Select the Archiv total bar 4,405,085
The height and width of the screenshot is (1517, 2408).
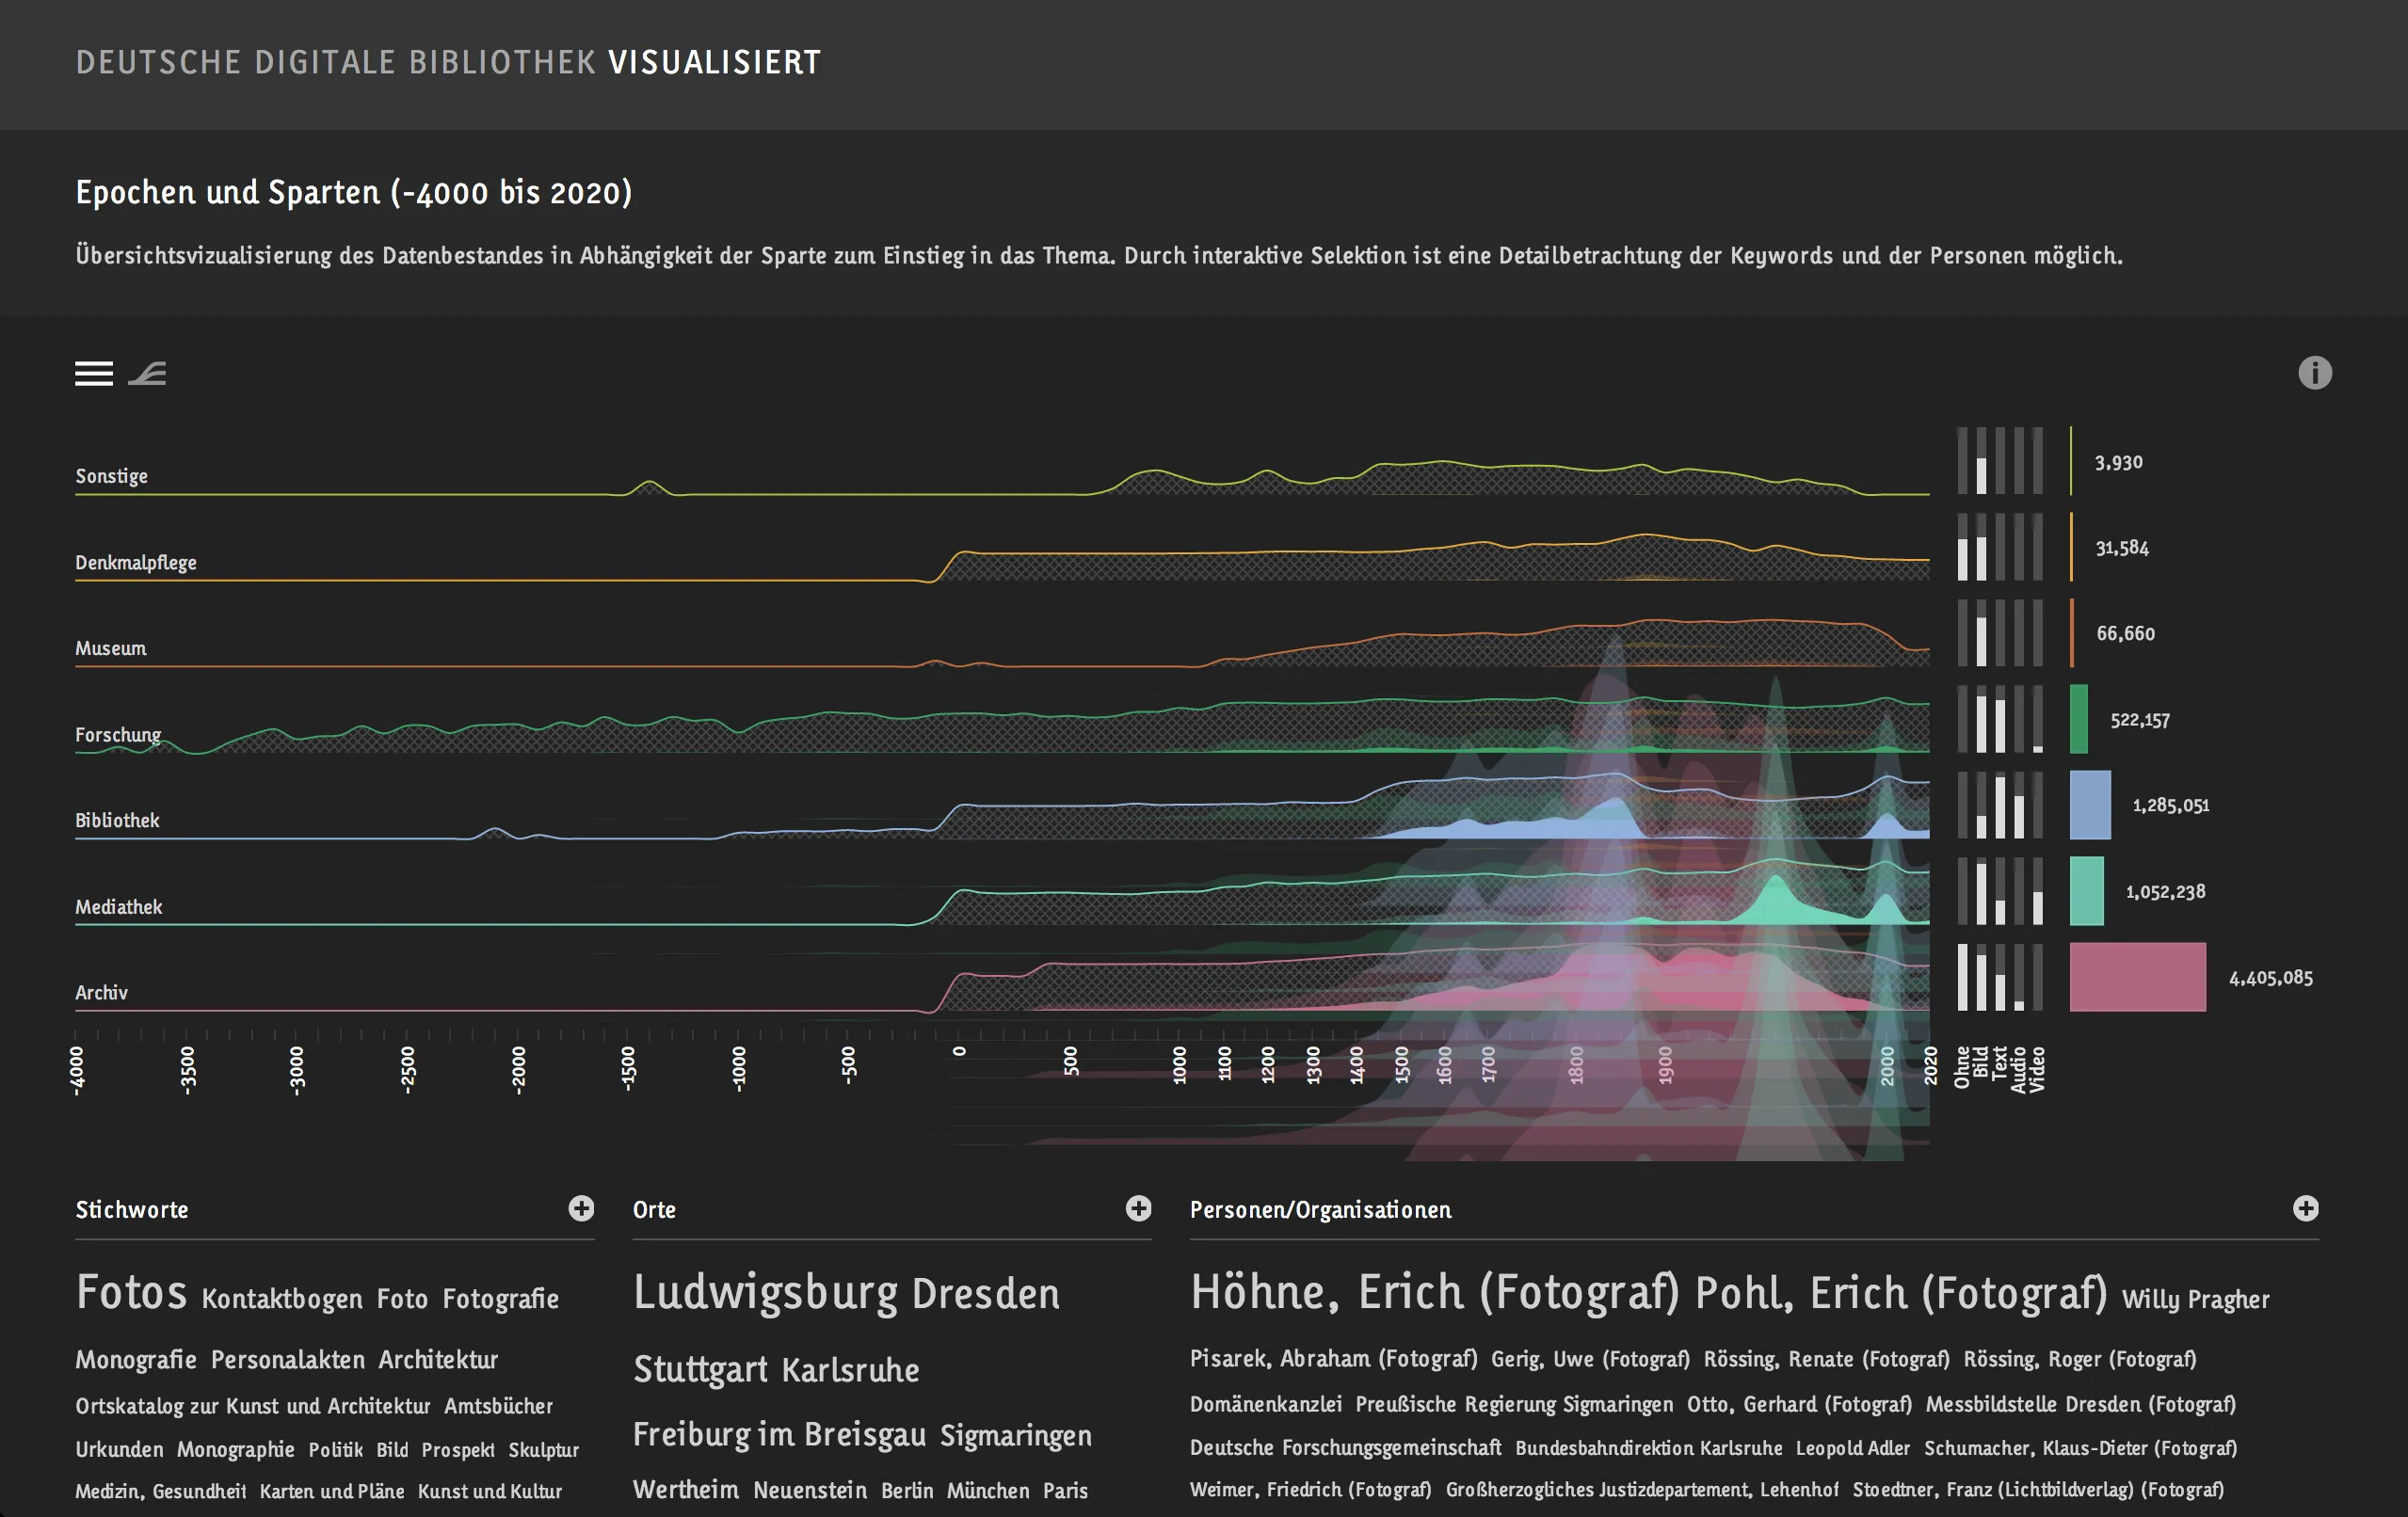2137,977
